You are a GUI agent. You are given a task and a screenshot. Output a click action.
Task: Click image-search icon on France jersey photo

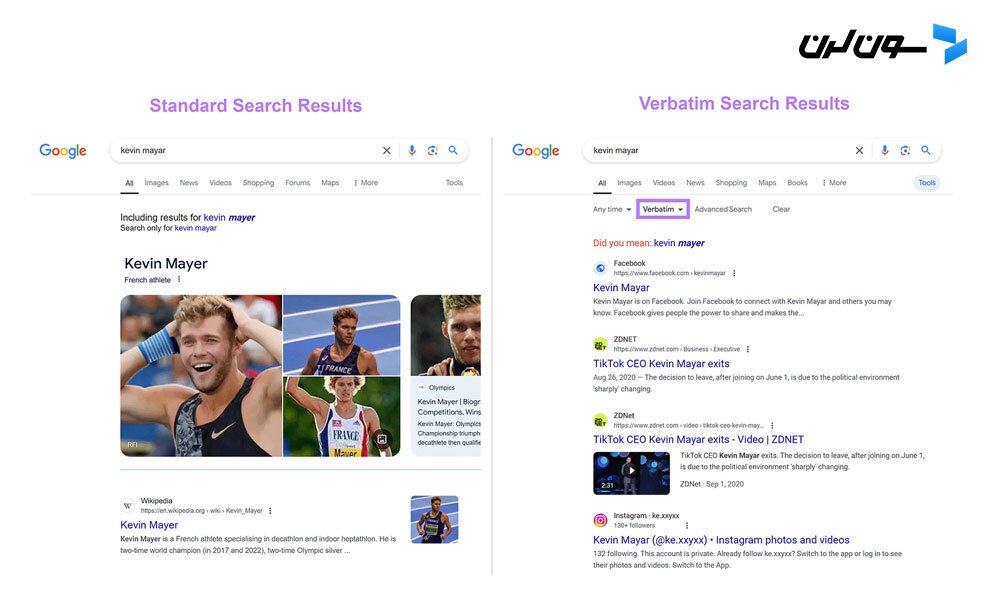pos(382,439)
